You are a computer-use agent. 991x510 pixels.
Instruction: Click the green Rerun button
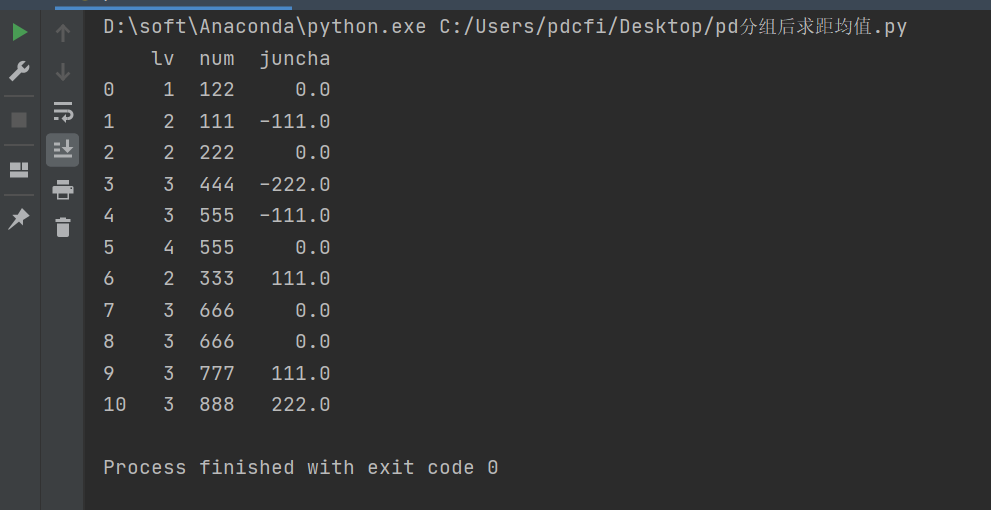click(x=19, y=33)
